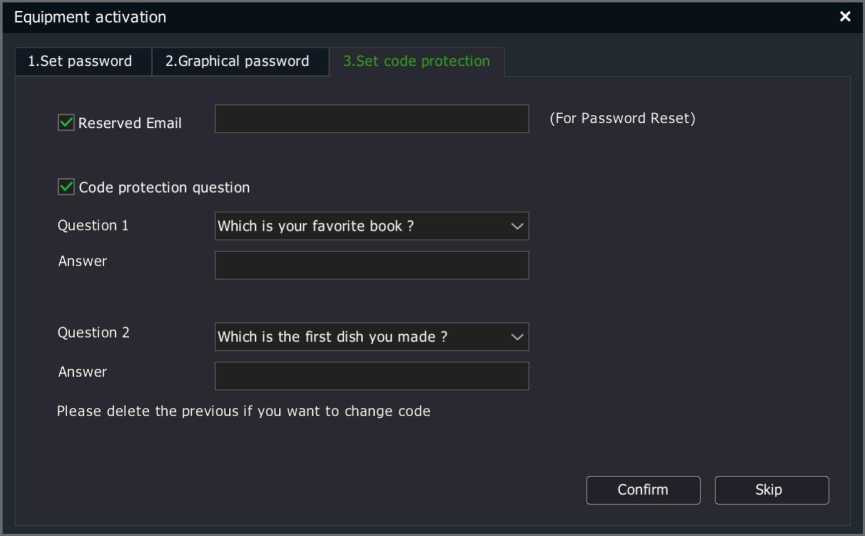Click the Reserved Email label text
Viewport: 865px width, 536px height.
tap(130, 123)
